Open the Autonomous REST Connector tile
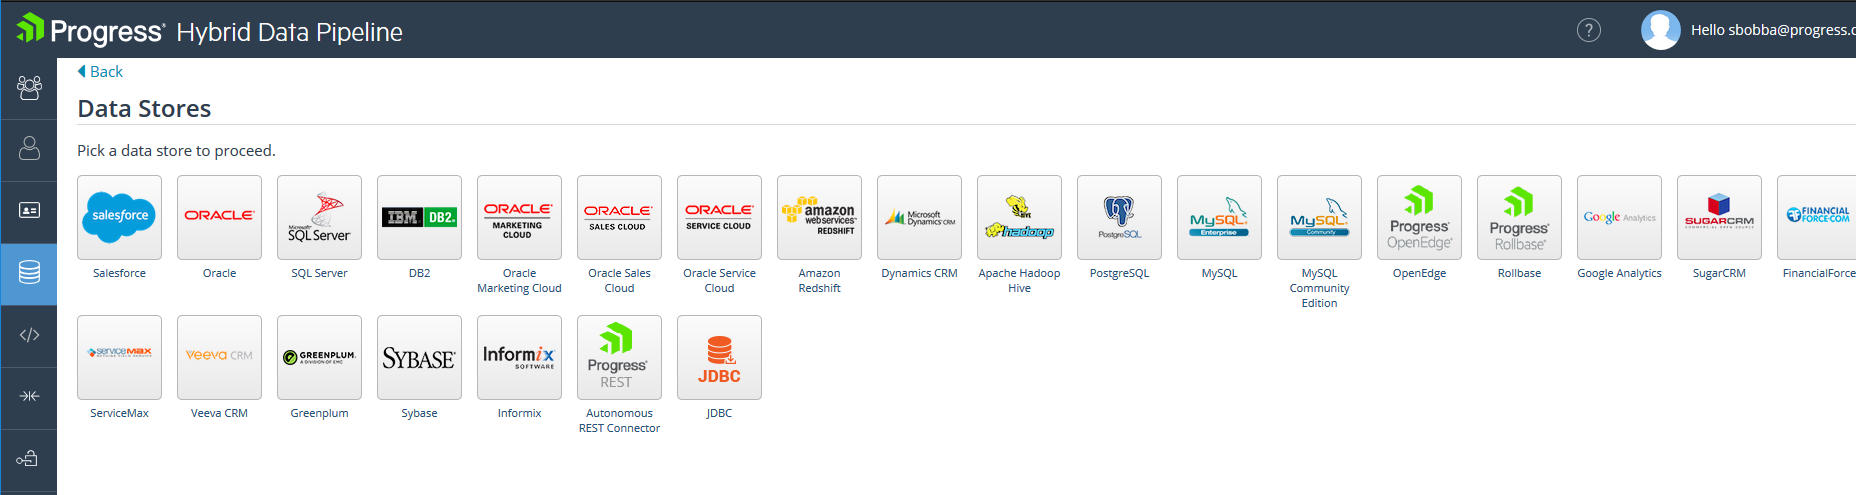 619,357
